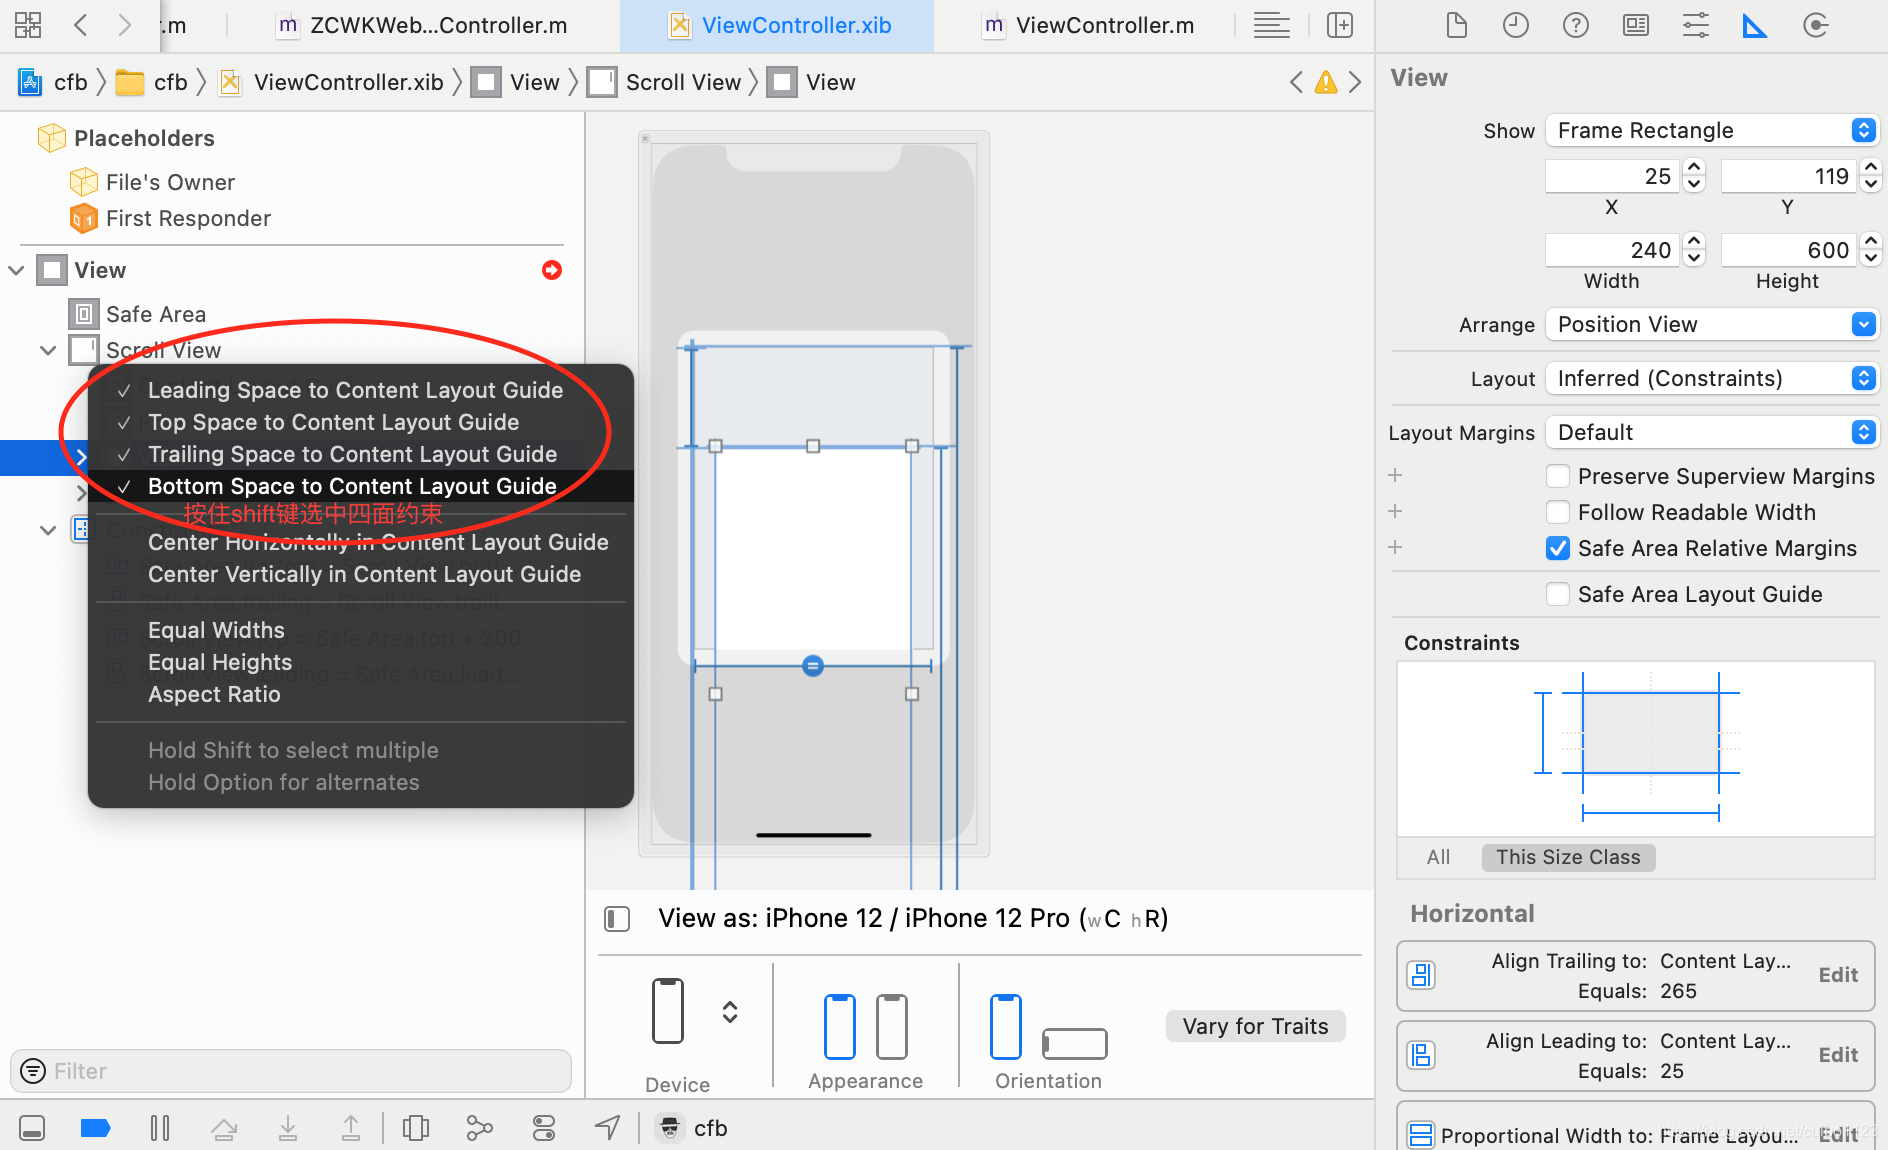Open the Layout Margins Default dropdown

[x=1712, y=432]
